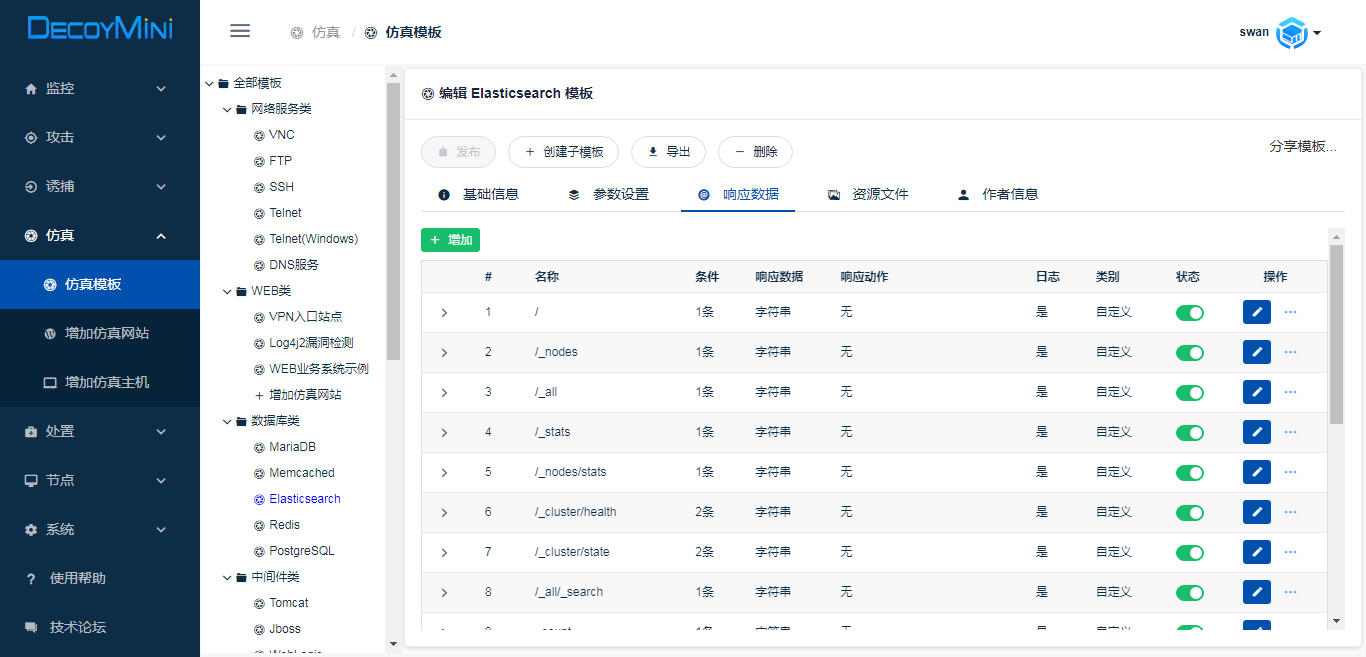Click the swan user avatar icon
1366x657 pixels.
click(1292, 33)
